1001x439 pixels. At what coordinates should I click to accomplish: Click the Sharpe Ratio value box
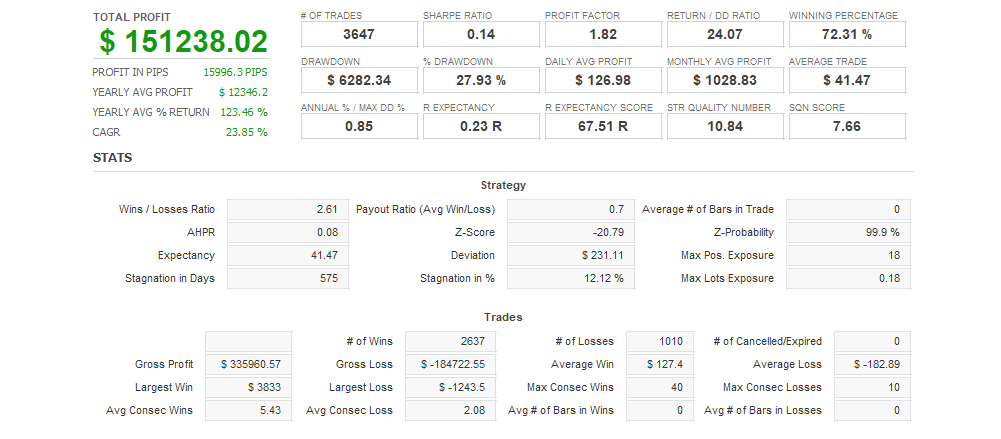481,35
